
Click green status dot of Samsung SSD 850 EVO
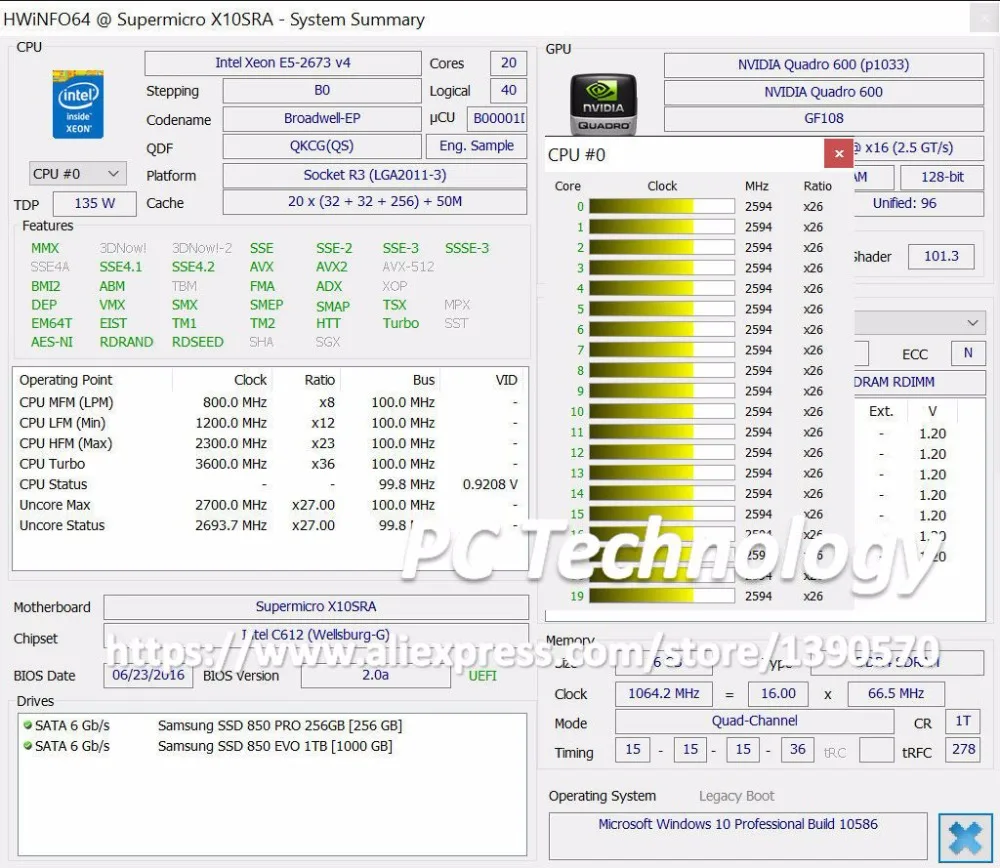[x=27, y=746]
